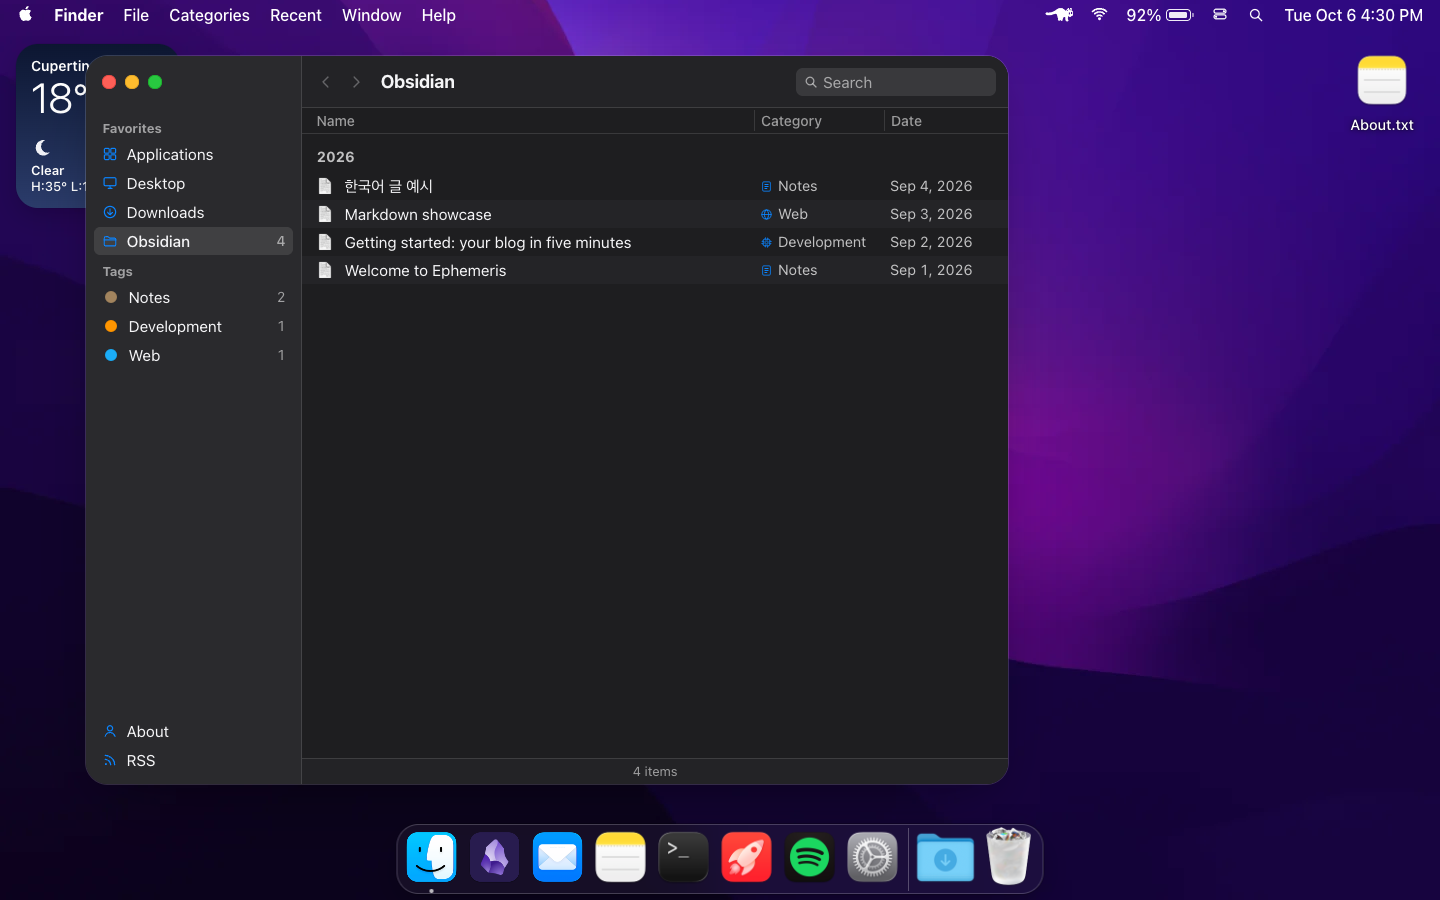This screenshot has height=900, width=1440.
Task: Open Finder from the dock
Action: pyautogui.click(x=431, y=857)
